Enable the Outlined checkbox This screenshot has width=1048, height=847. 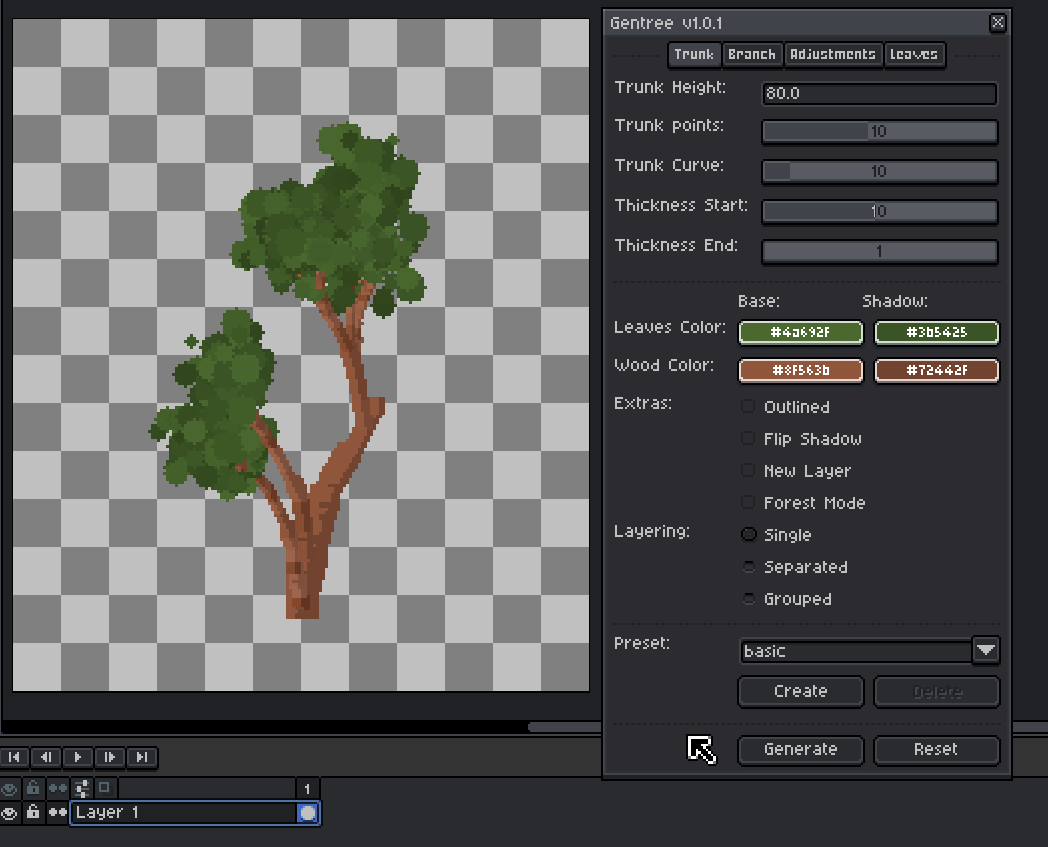pyautogui.click(x=748, y=407)
